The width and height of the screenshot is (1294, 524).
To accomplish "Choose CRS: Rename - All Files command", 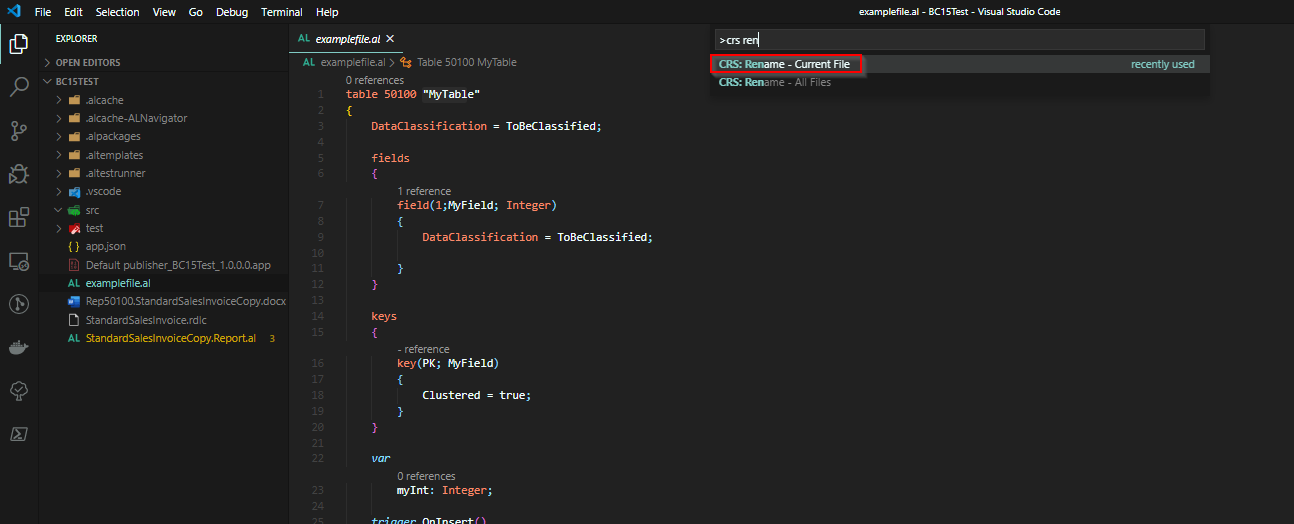I will click(774, 82).
